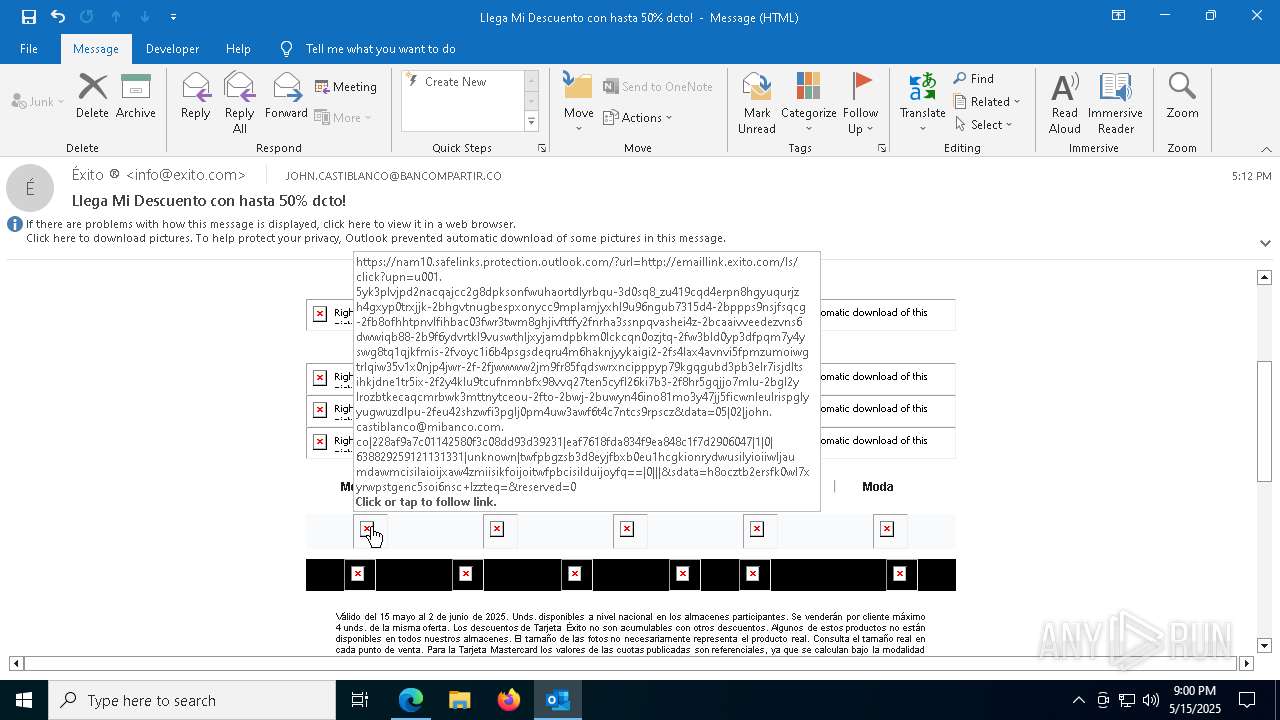
Task: Open Immersive Reader
Action: pos(1115,103)
